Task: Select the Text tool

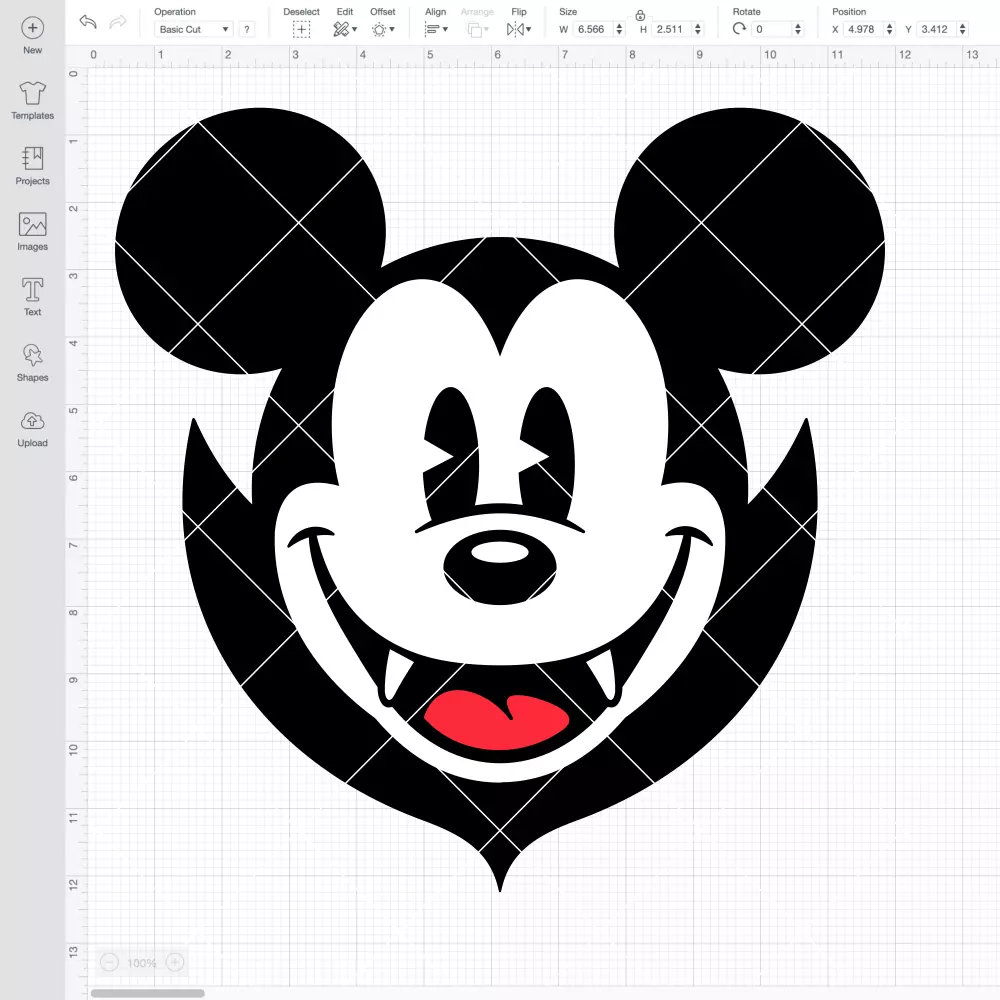Action: (x=33, y=290)
